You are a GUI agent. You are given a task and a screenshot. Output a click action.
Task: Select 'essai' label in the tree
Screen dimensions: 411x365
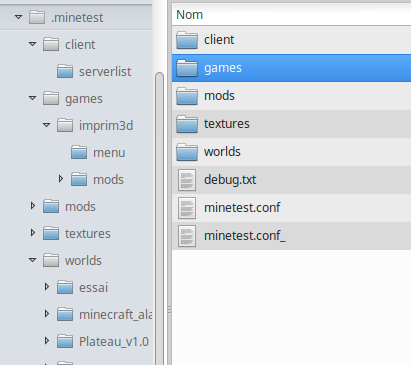point(93,287)
